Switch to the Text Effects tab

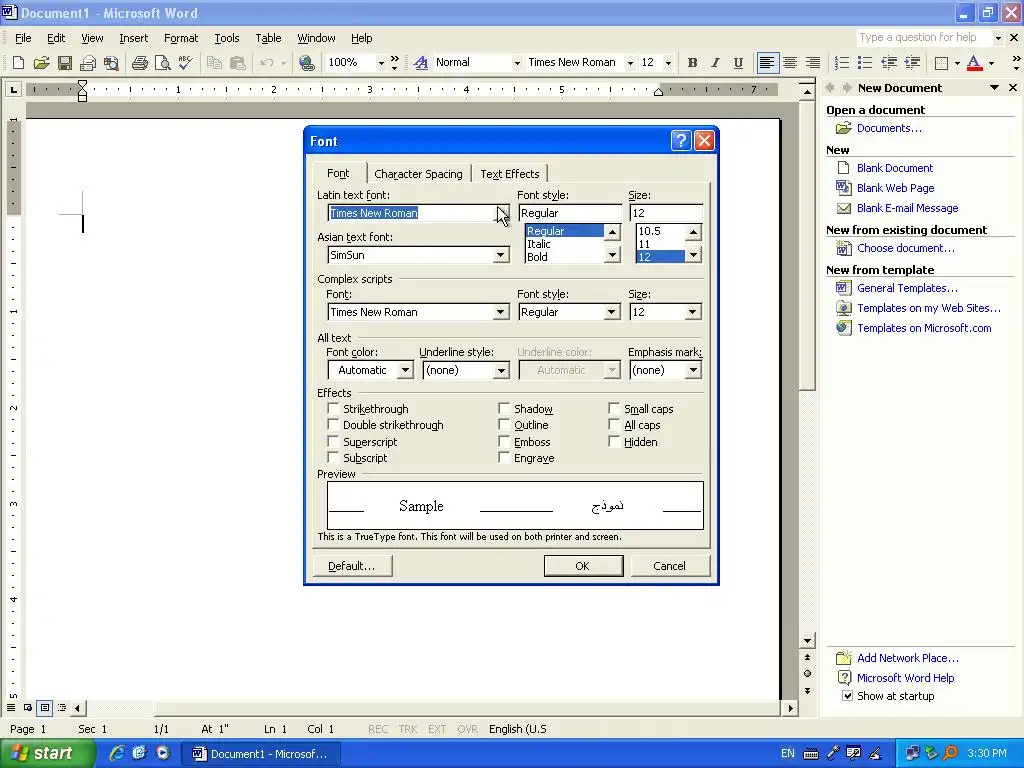(x=509, y=174)
